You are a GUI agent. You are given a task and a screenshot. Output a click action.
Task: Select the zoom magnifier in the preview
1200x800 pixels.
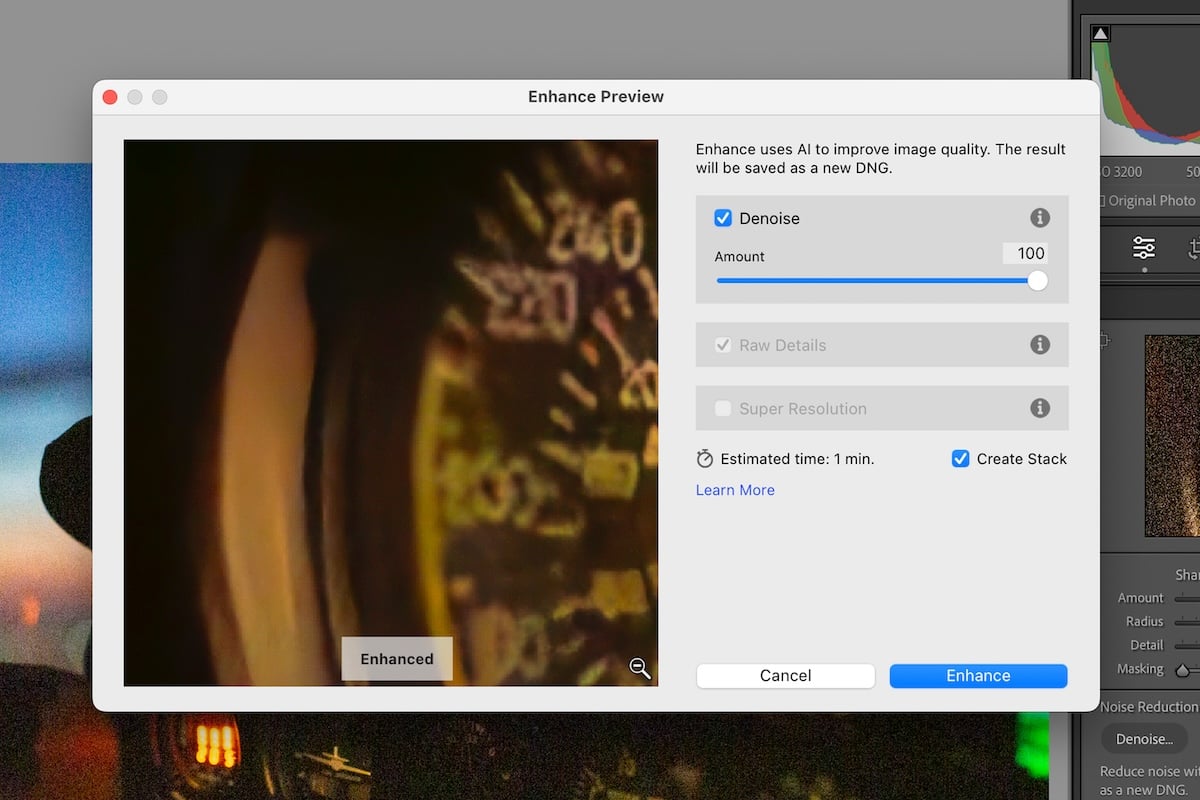[640, 668]
